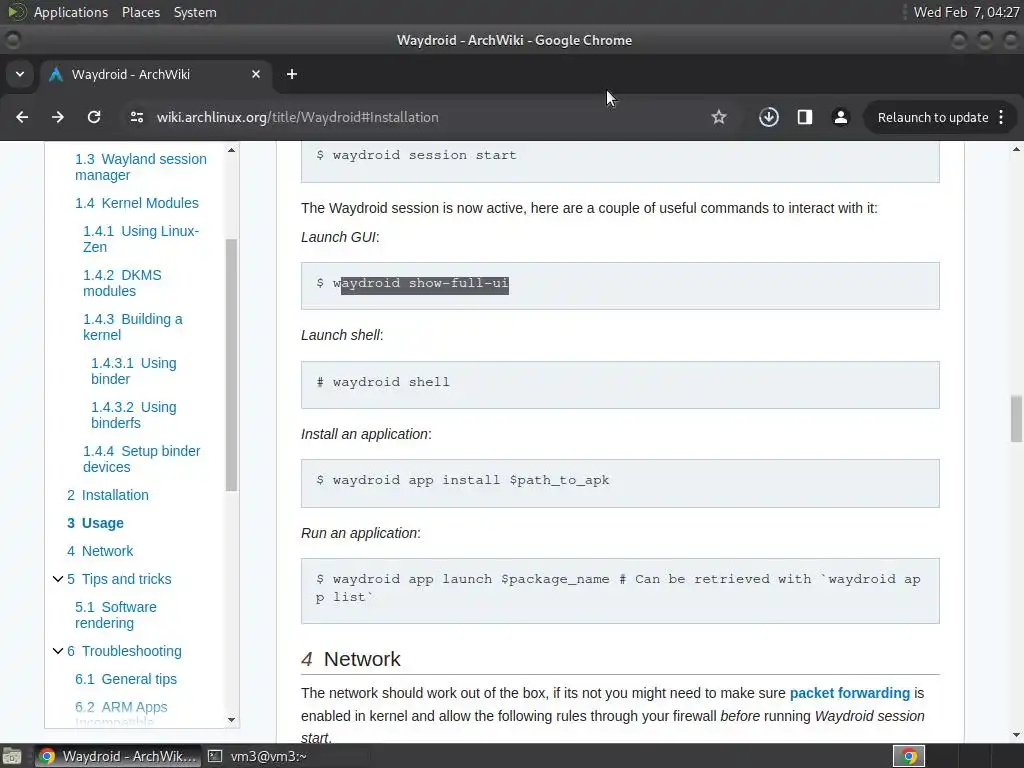The width and height of the screenshot is (1024, 768).
Task: Jump to 4 Network in contents
Action: point(100,551)
